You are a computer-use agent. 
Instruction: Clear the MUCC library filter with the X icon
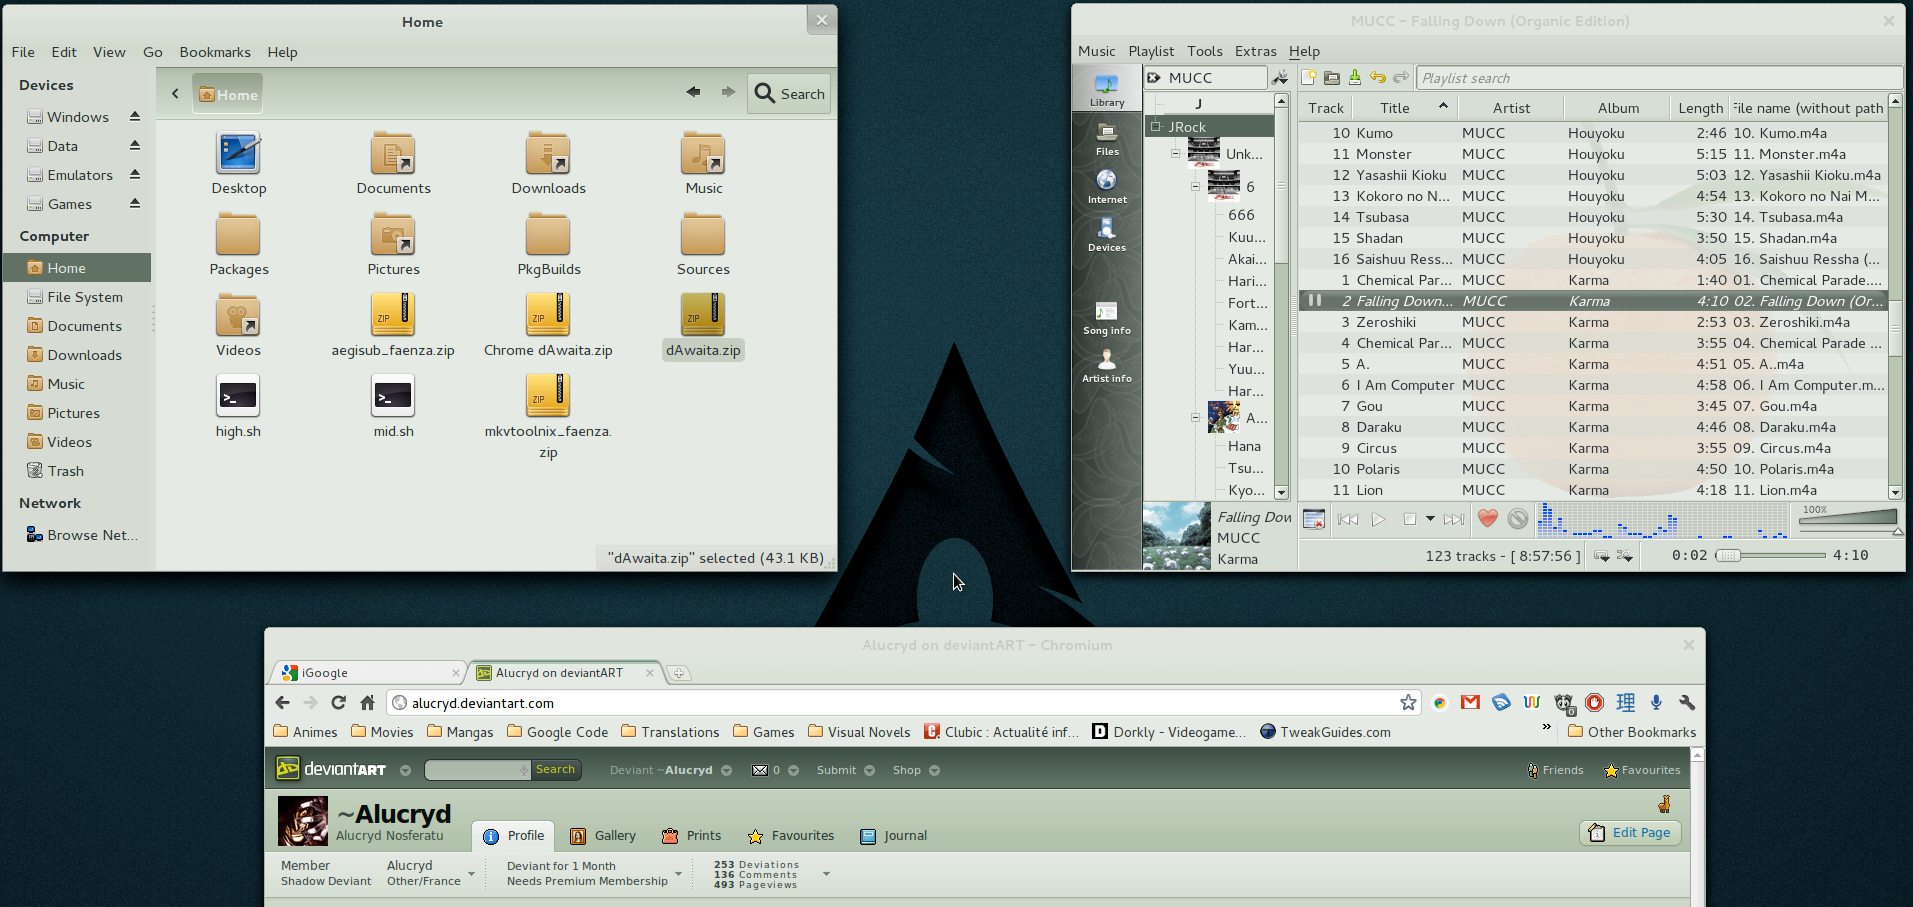pyautogui.click(x=1154, y=77)
